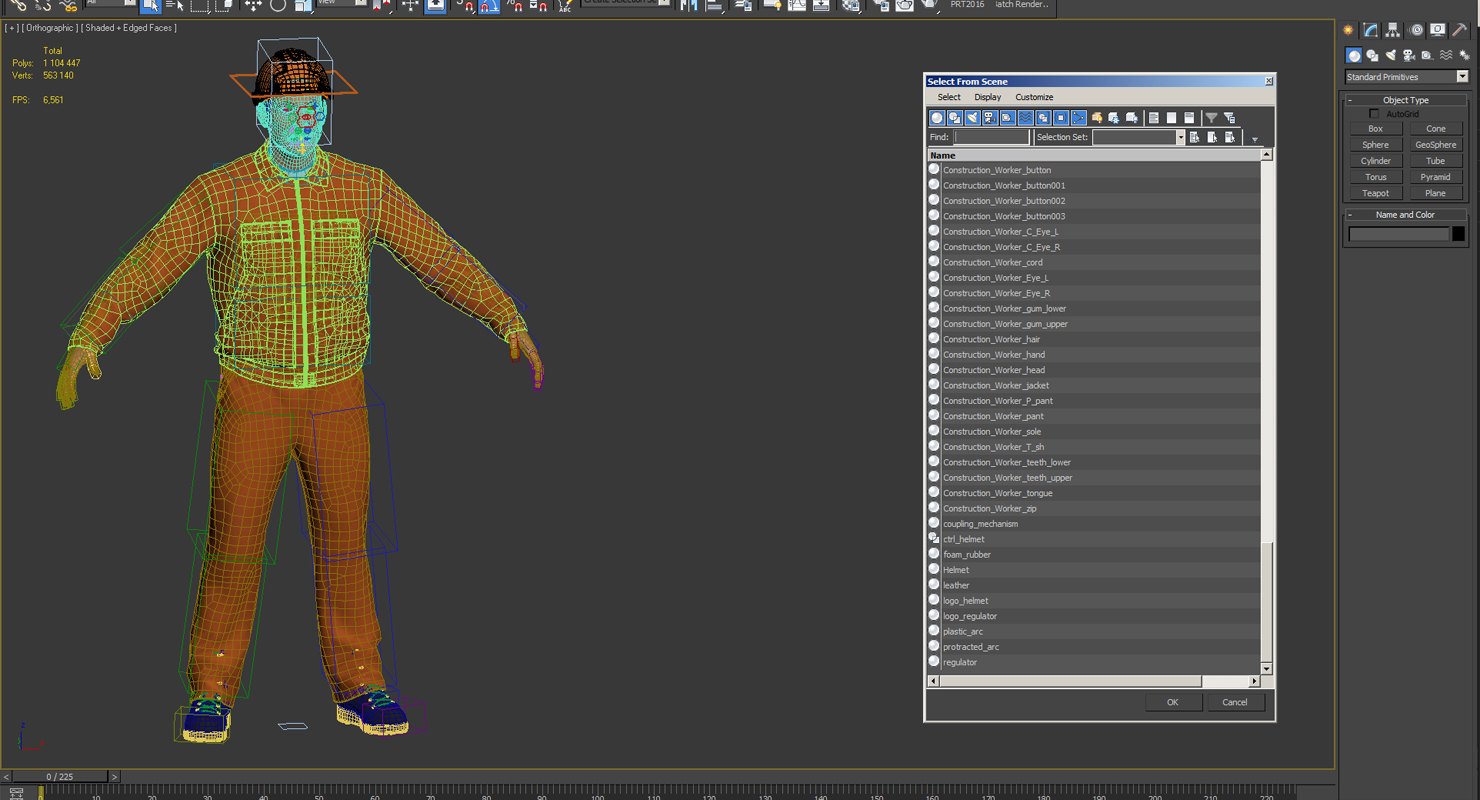Open the Utilities hammer tab in command panel
Viewport: 1480px width, 800px height.
coord(1460,30)
